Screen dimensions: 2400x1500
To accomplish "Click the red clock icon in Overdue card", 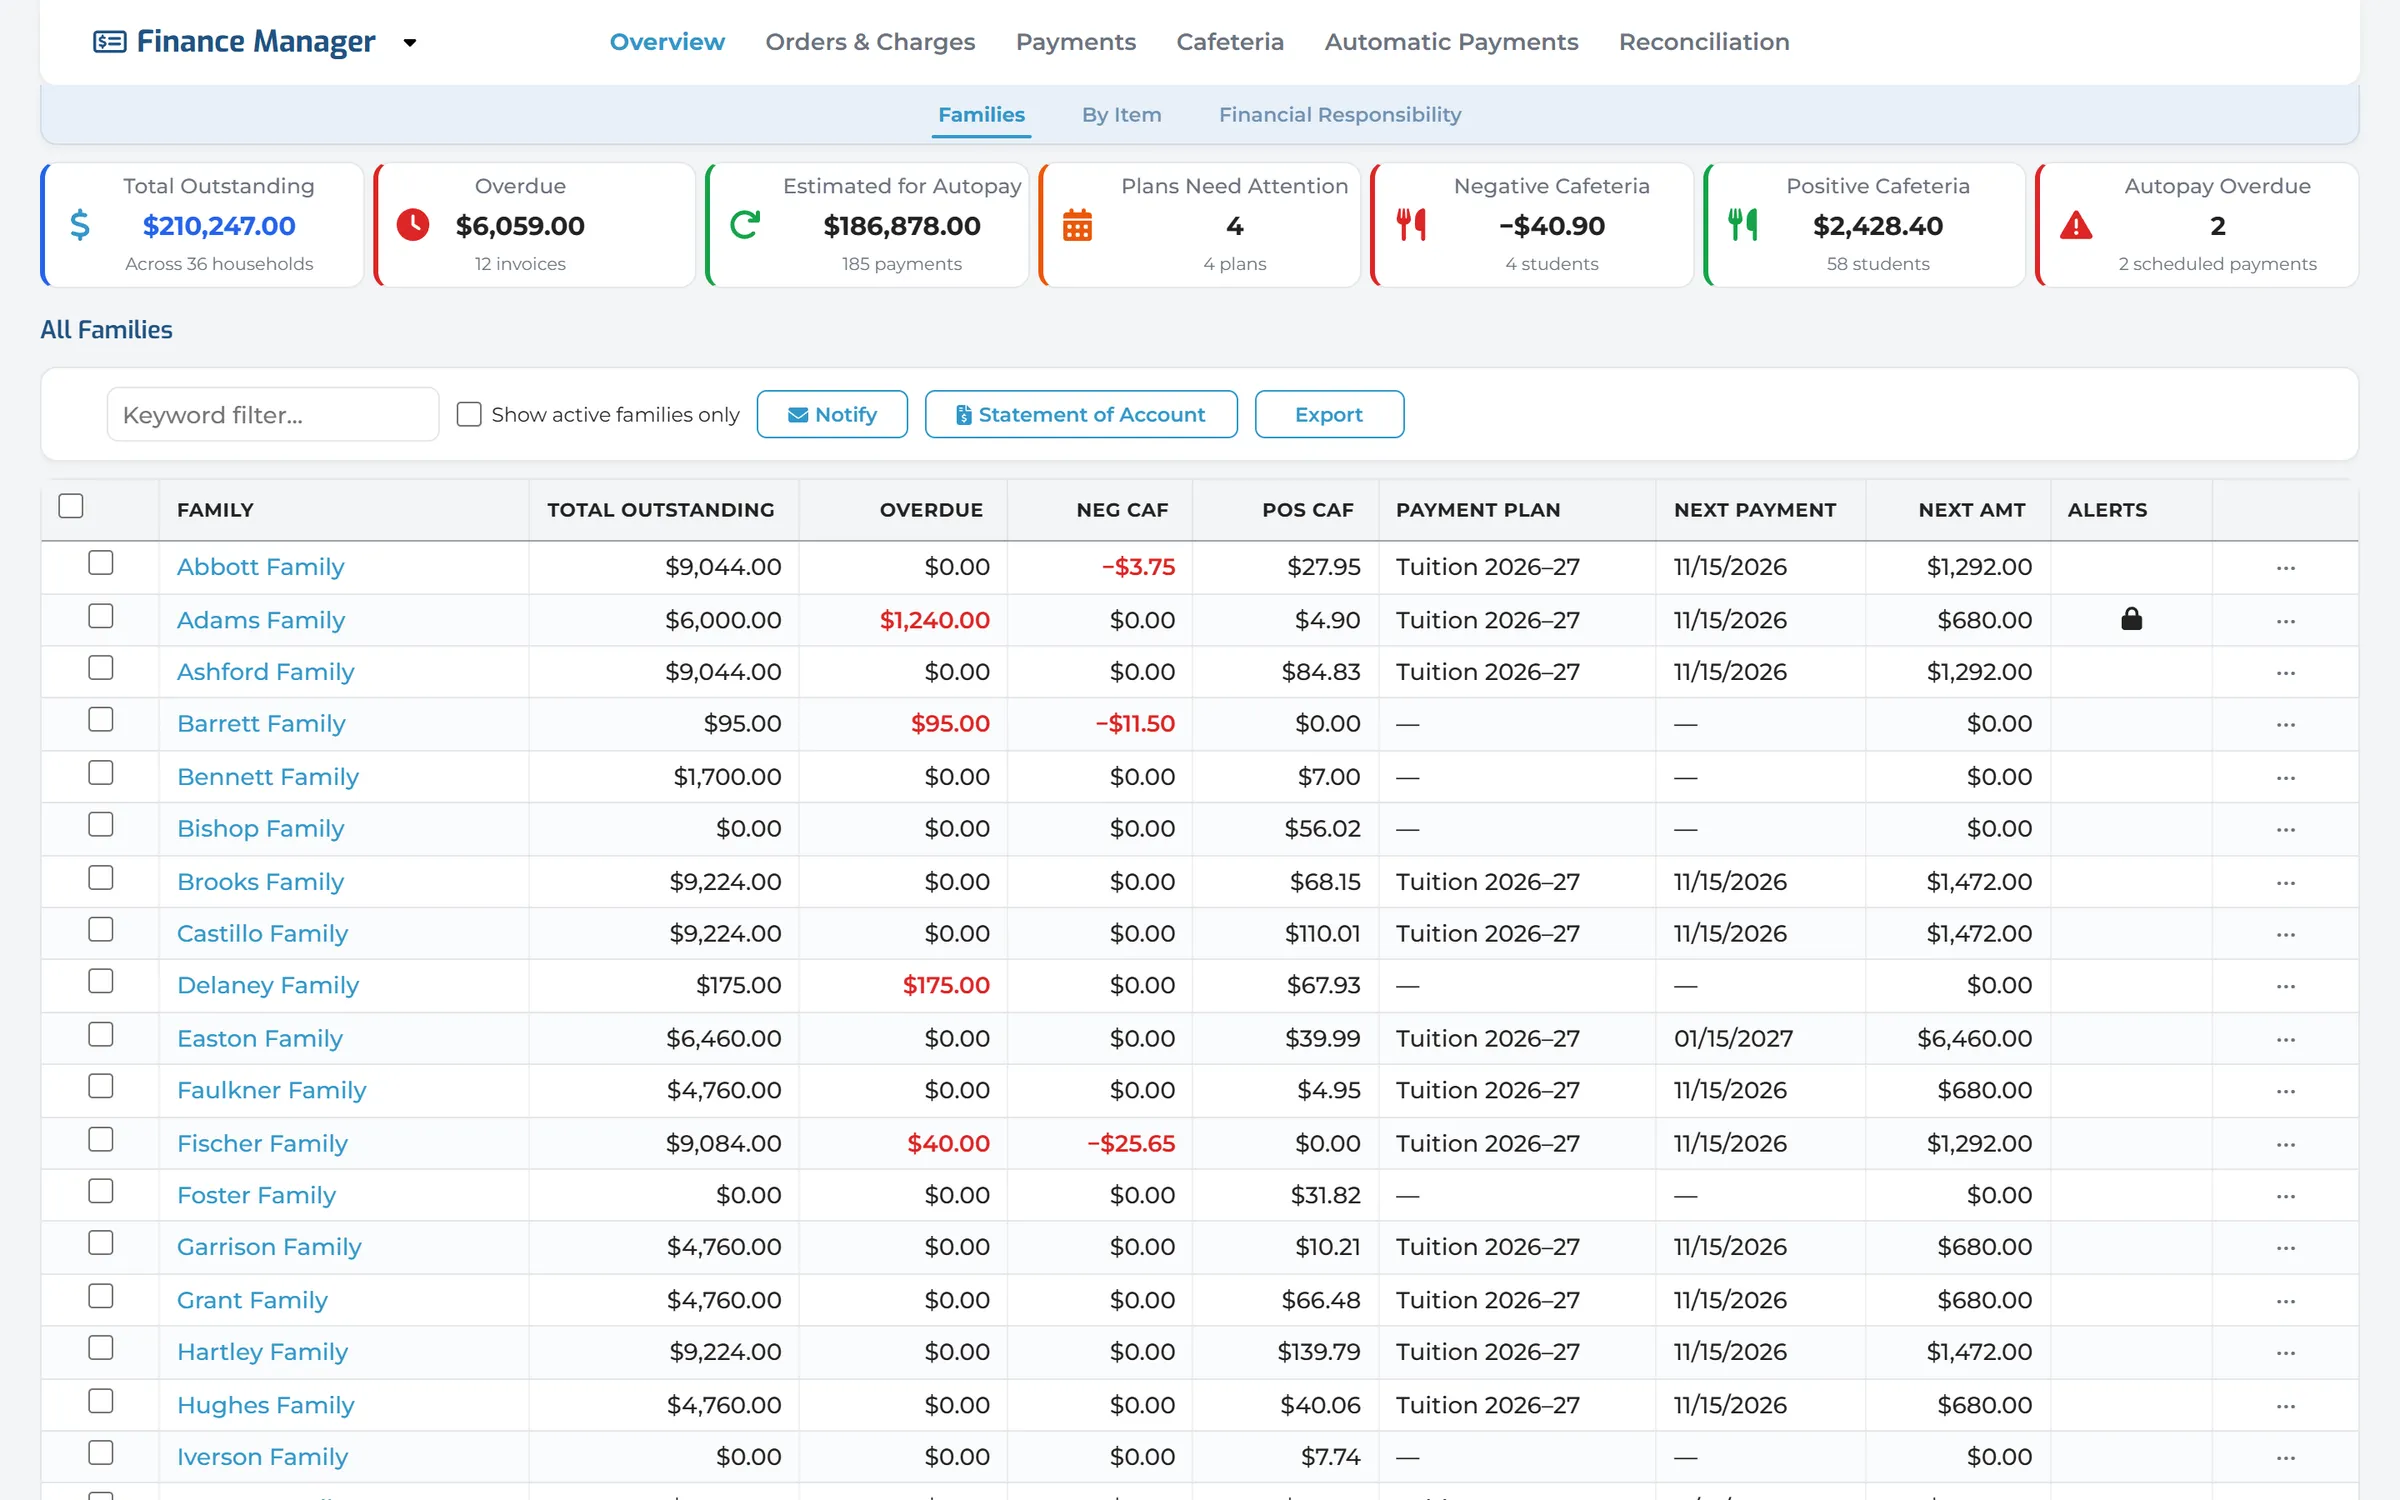I will 413,225.
